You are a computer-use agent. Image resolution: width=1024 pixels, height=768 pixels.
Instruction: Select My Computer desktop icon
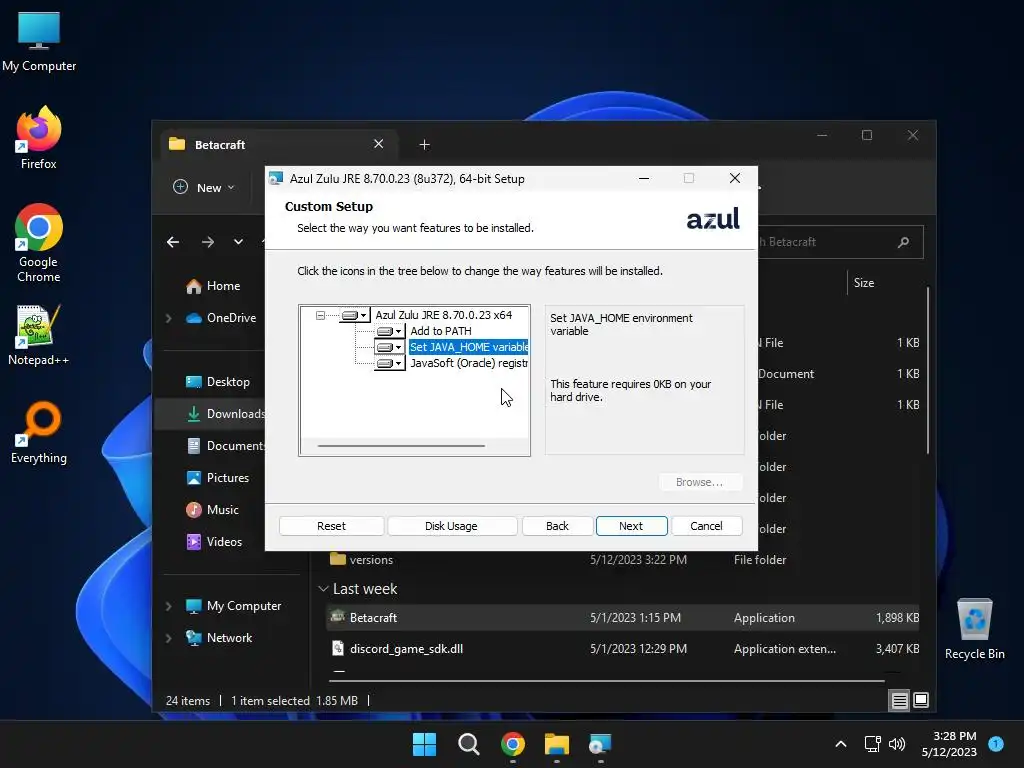pyautogui.click(x=39, y=42)
